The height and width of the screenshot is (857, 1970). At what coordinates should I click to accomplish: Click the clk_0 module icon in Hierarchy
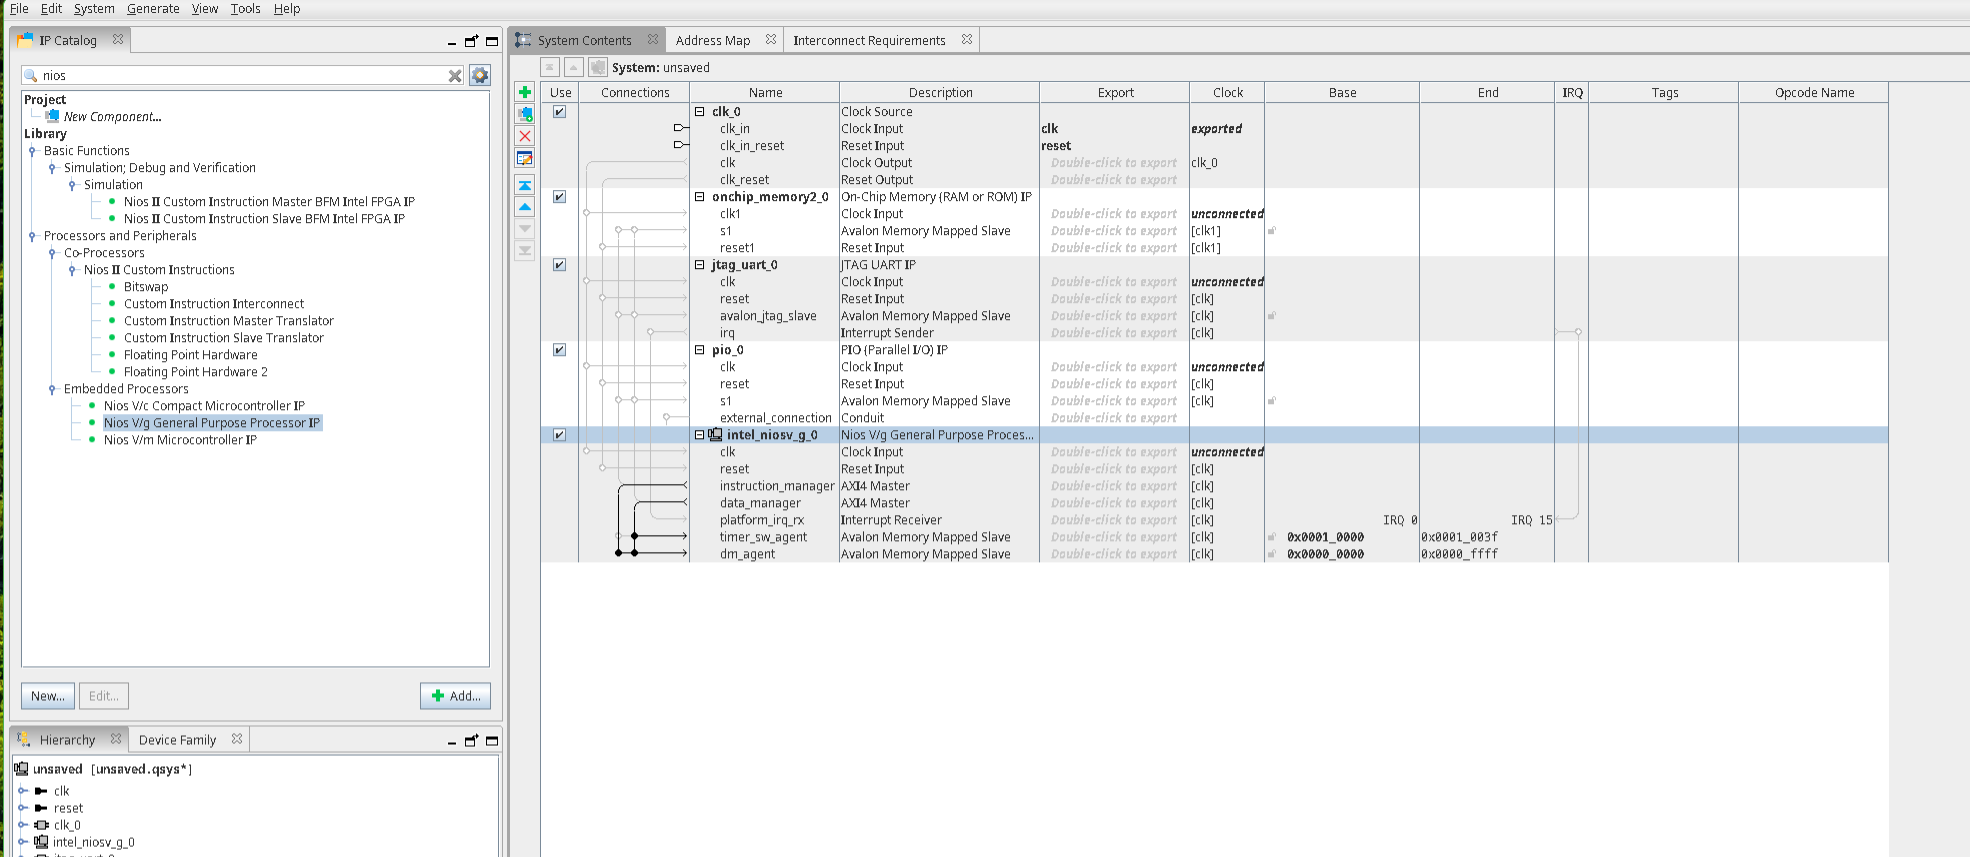click(41, 825)
